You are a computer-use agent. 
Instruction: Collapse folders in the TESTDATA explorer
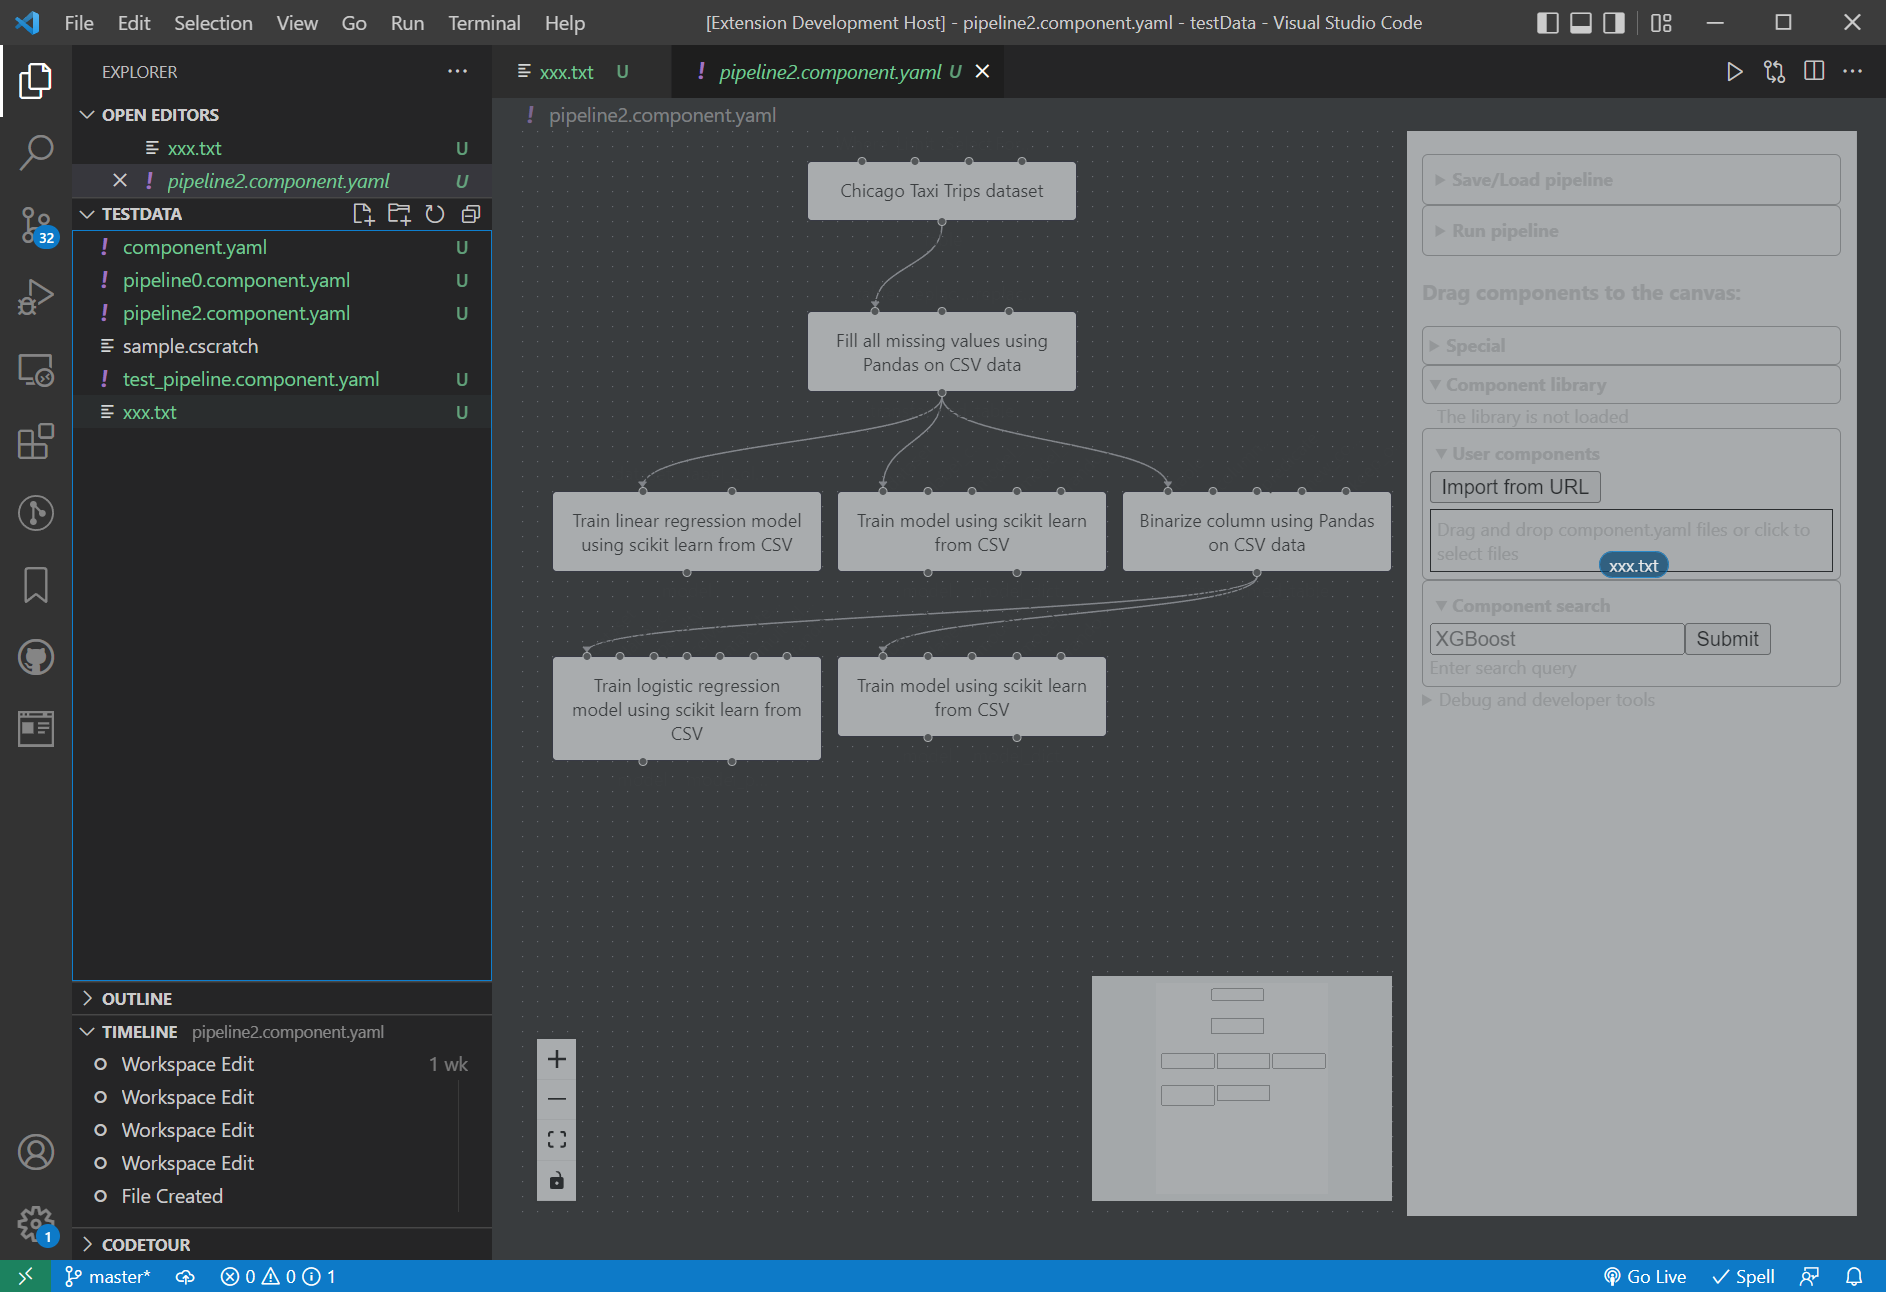[x=470, y=214]
